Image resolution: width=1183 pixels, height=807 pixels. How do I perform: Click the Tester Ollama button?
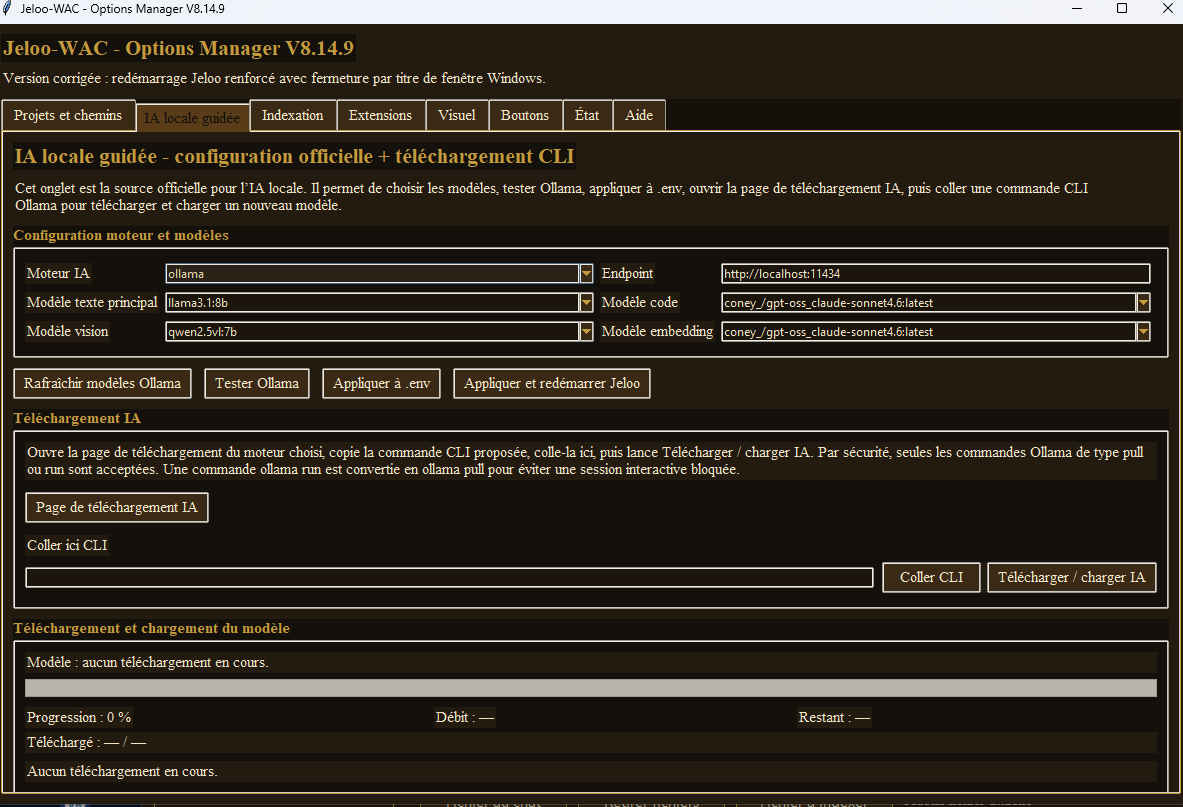[257, 383]
